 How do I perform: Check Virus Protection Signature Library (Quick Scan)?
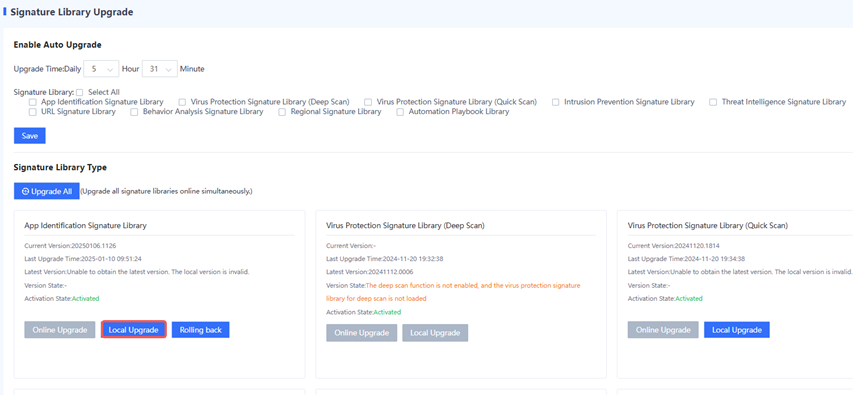(368, 102)
